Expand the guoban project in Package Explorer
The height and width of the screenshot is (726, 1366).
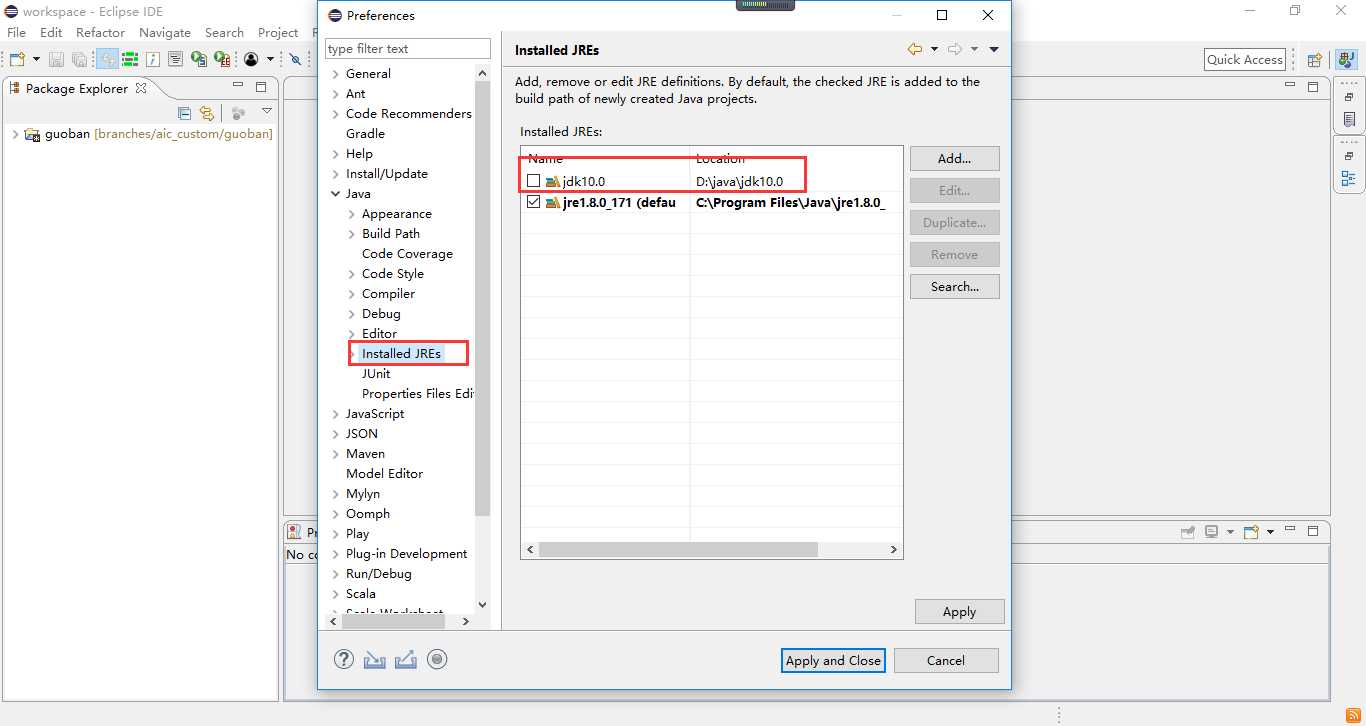point(14,134)
